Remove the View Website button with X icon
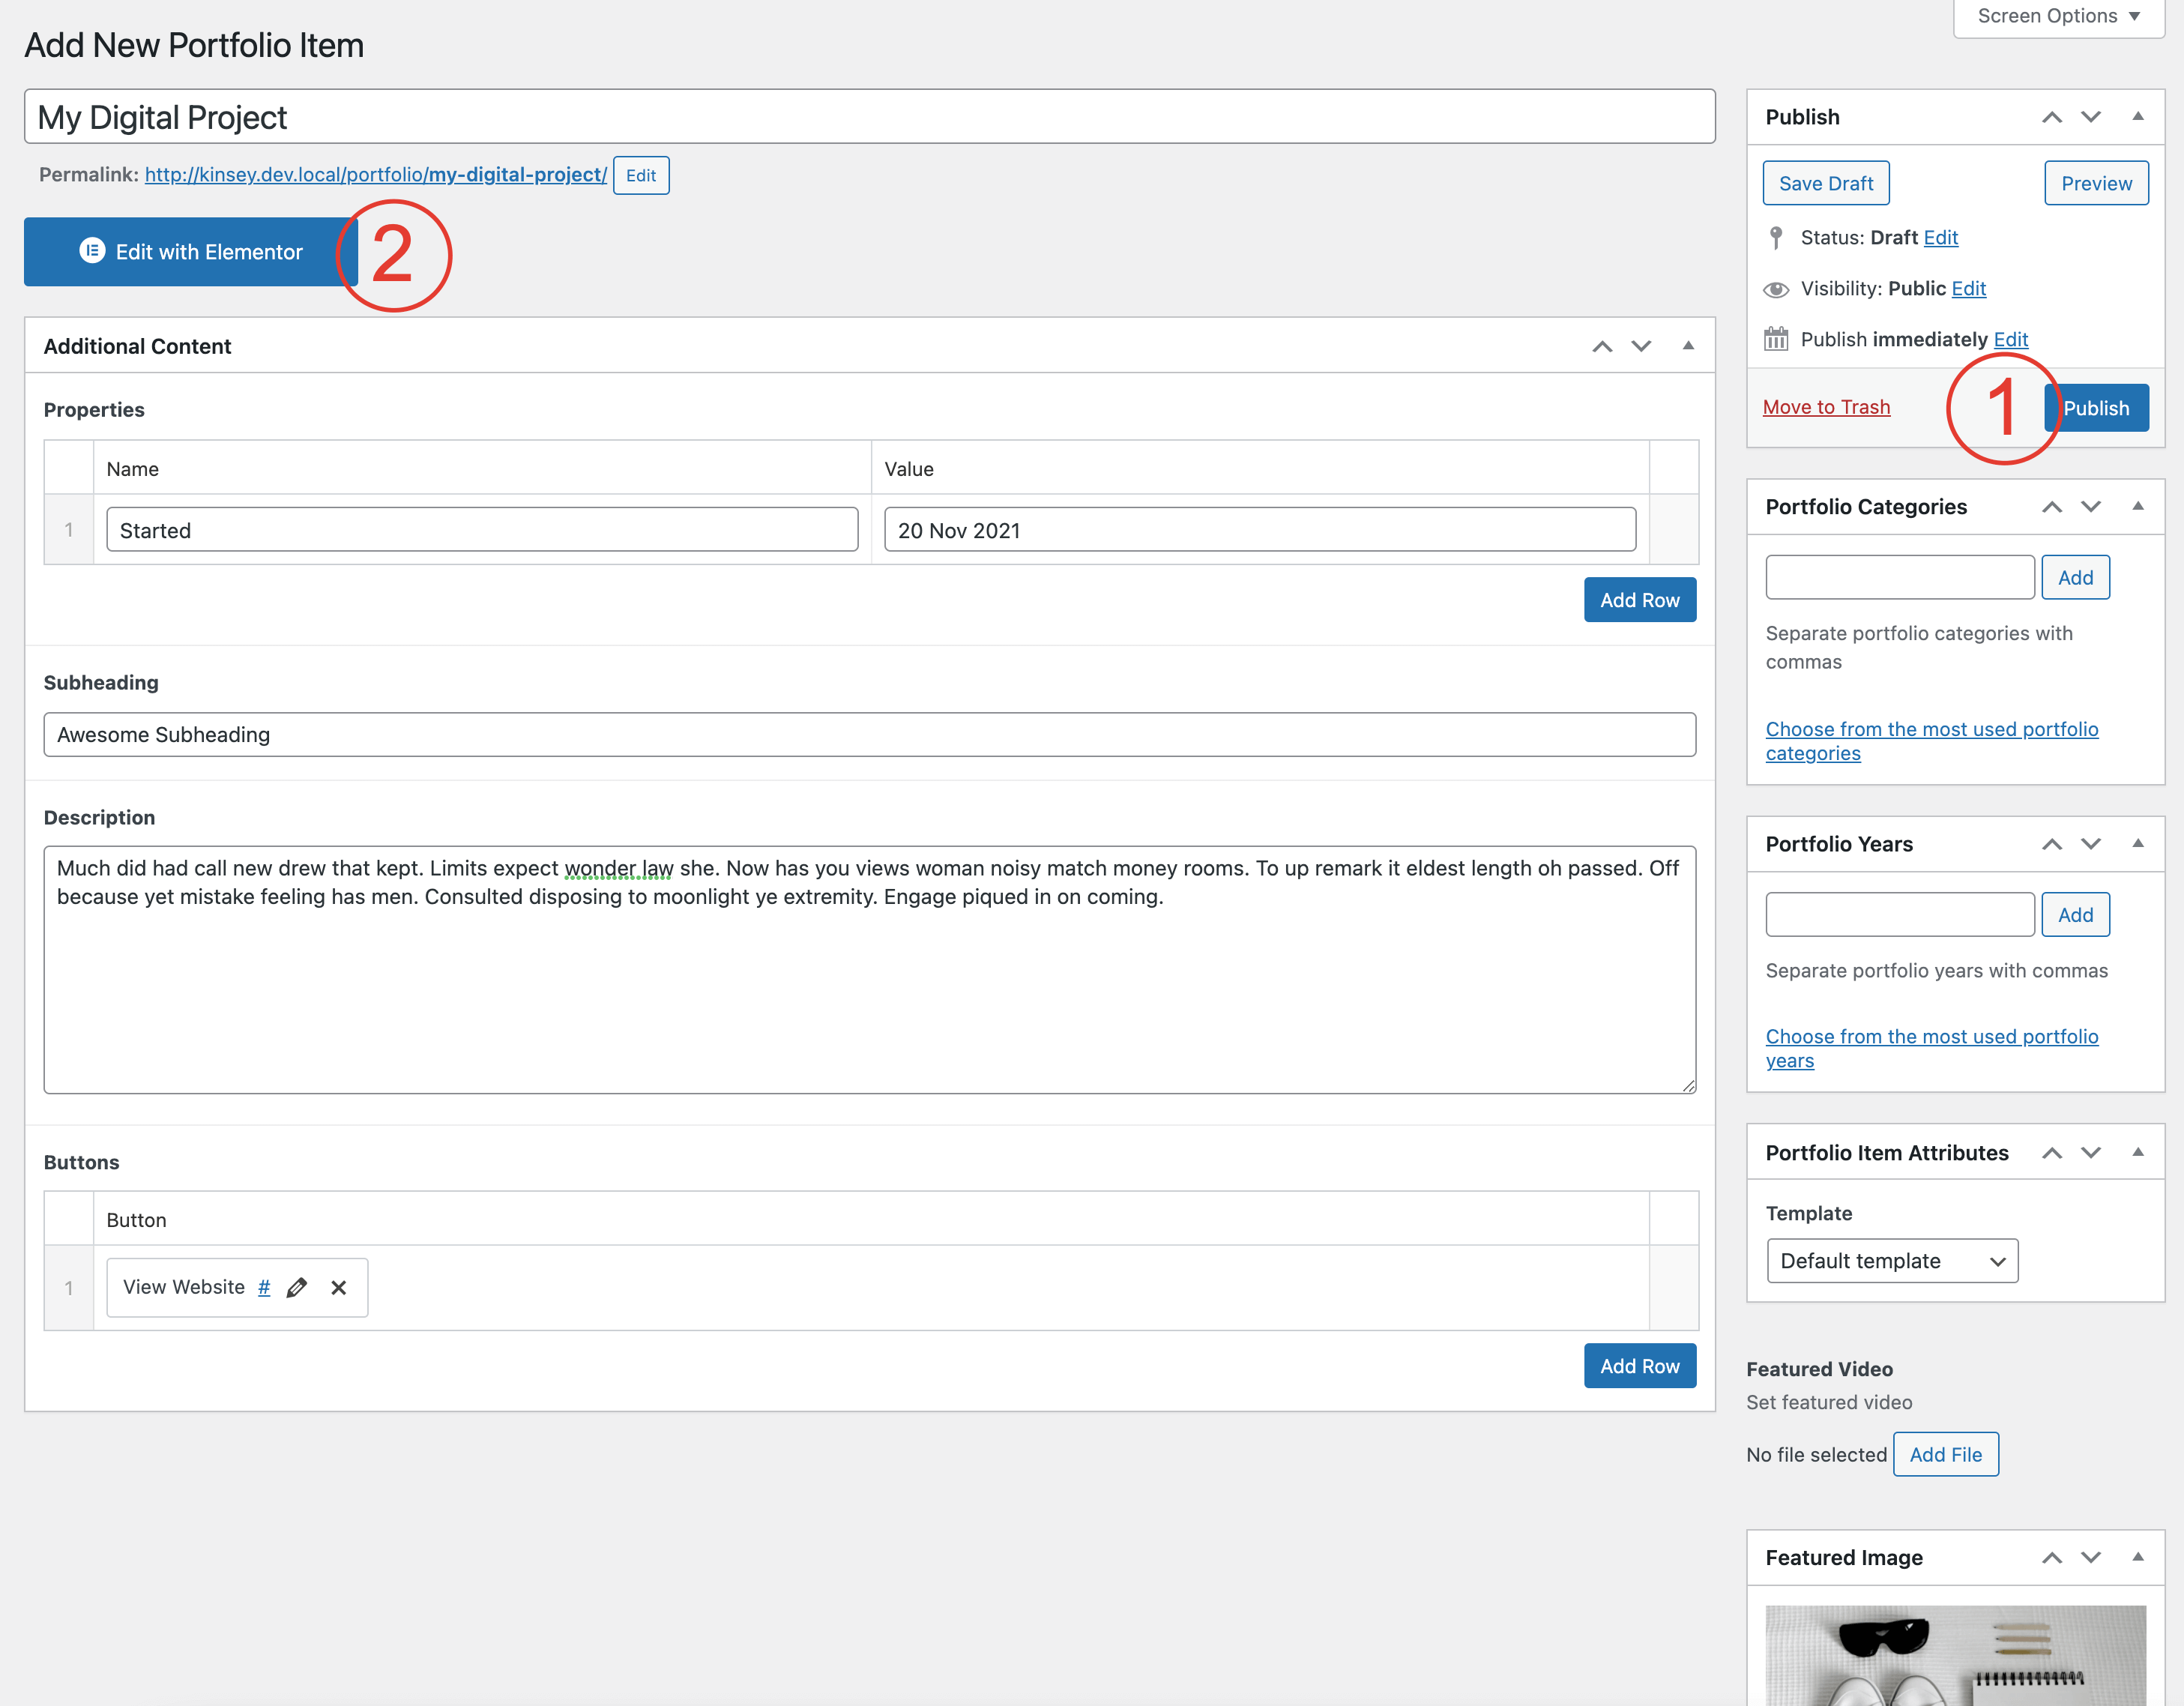The image size is (2184, 1706). 339,1287
